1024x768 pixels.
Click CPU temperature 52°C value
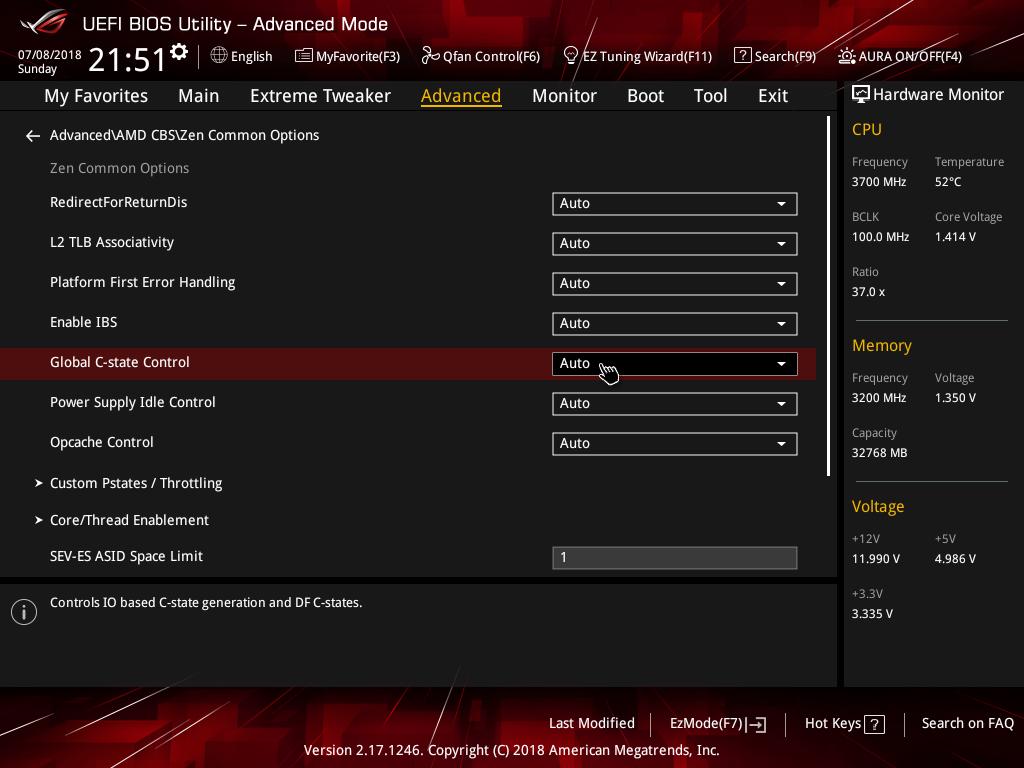pyautogui.click(x=948, y=182)
